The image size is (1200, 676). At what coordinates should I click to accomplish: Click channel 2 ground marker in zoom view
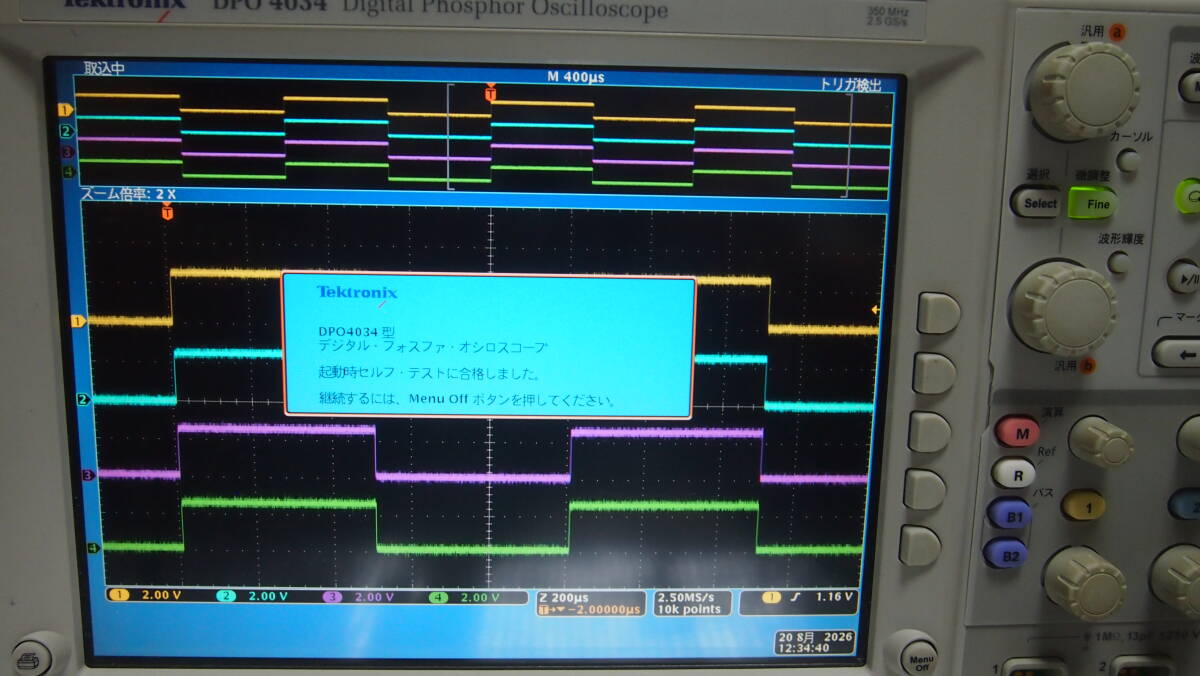(83, 400)
